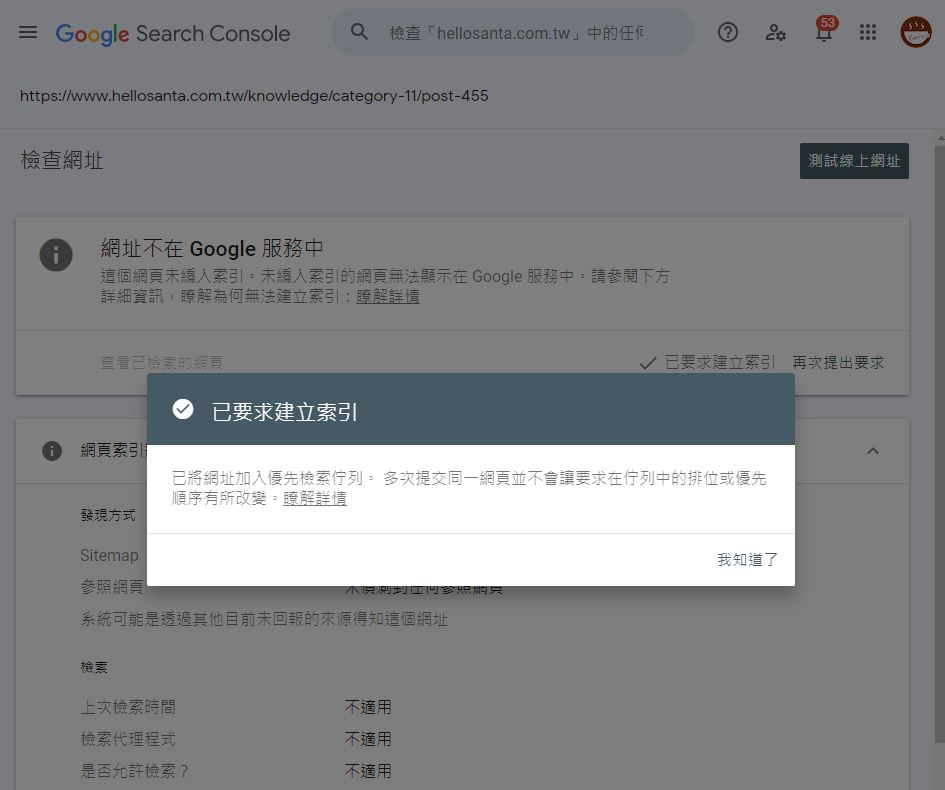
Task: Click the 檢查網址 heading
Action: click(x=62, y=161)
